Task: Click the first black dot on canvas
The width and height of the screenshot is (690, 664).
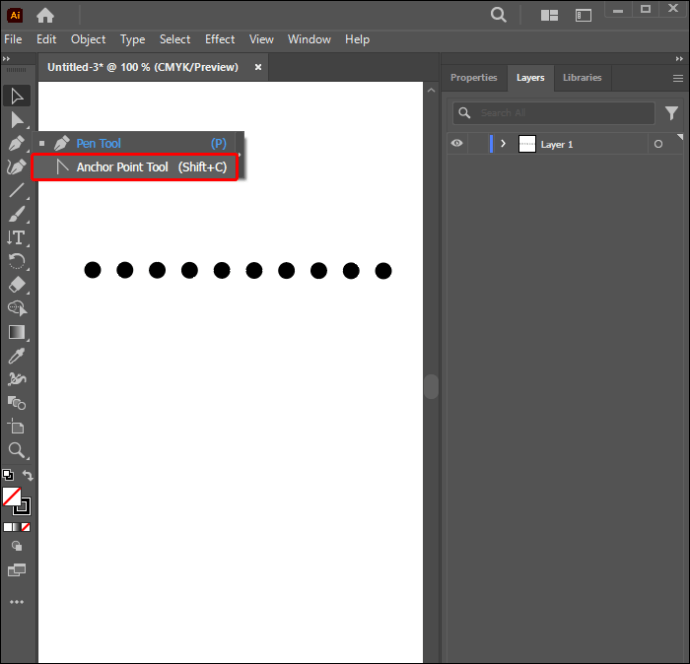Action: pos(92,270)
